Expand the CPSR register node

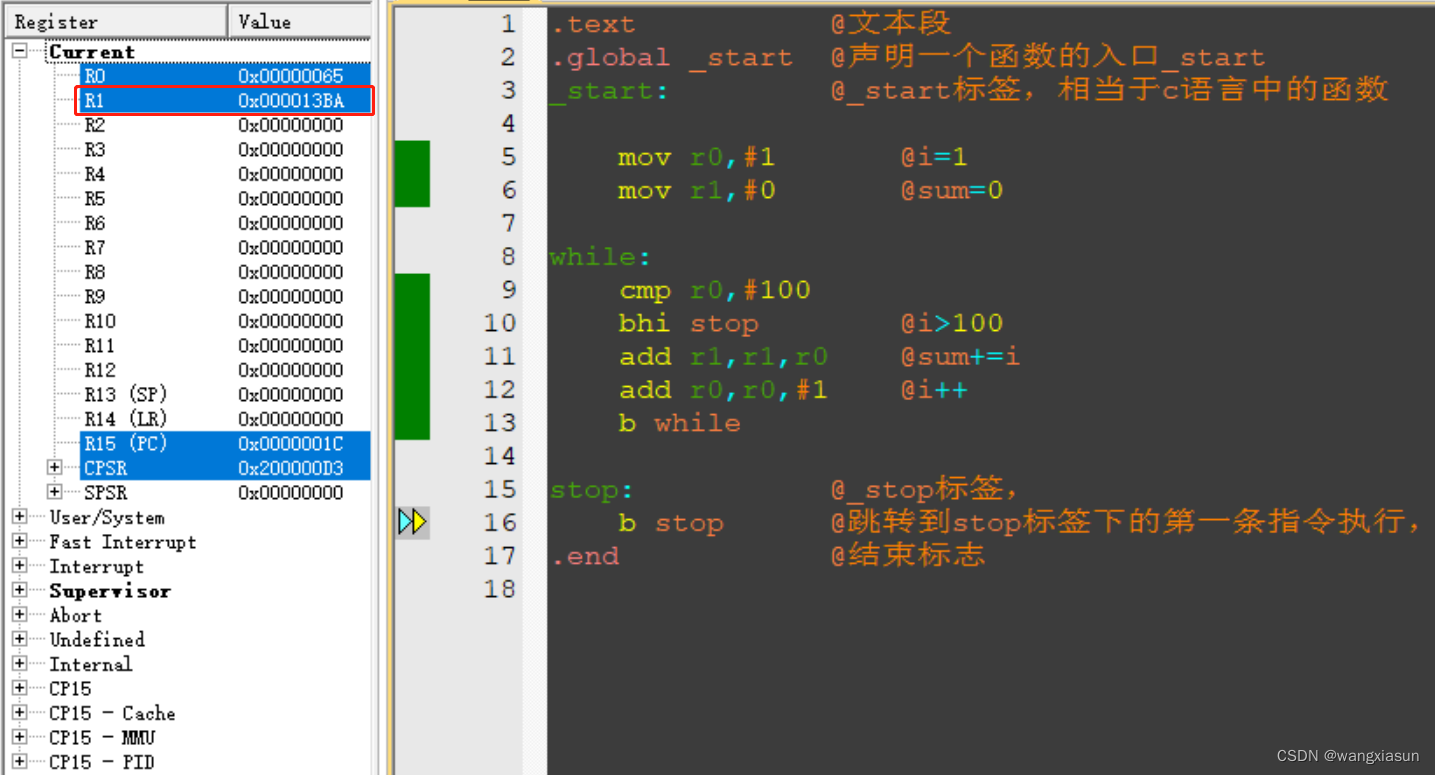pyautogui.click(x=55, y=468)
